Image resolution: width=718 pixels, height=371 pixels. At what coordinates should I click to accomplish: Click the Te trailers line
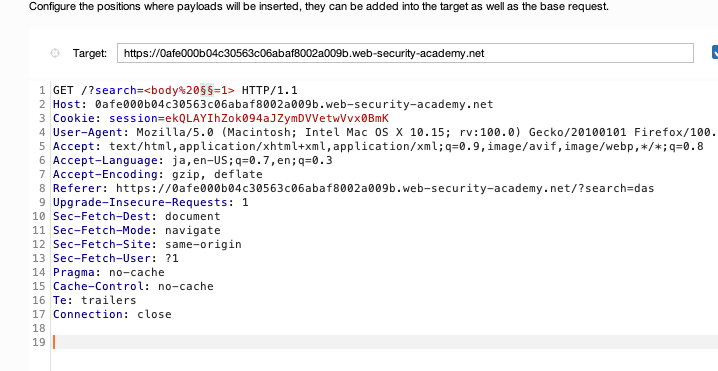(95, 300)
